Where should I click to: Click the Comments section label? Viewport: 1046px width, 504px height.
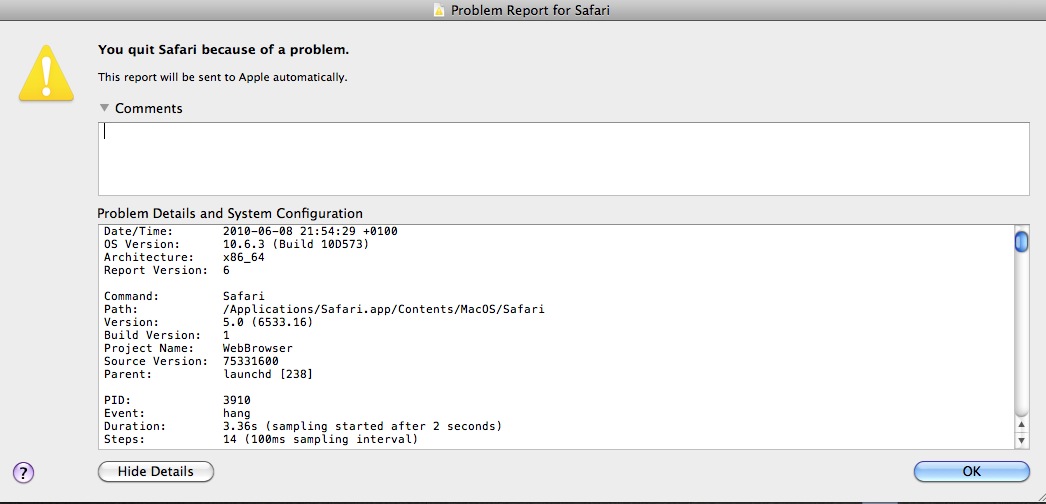(149, 108)
